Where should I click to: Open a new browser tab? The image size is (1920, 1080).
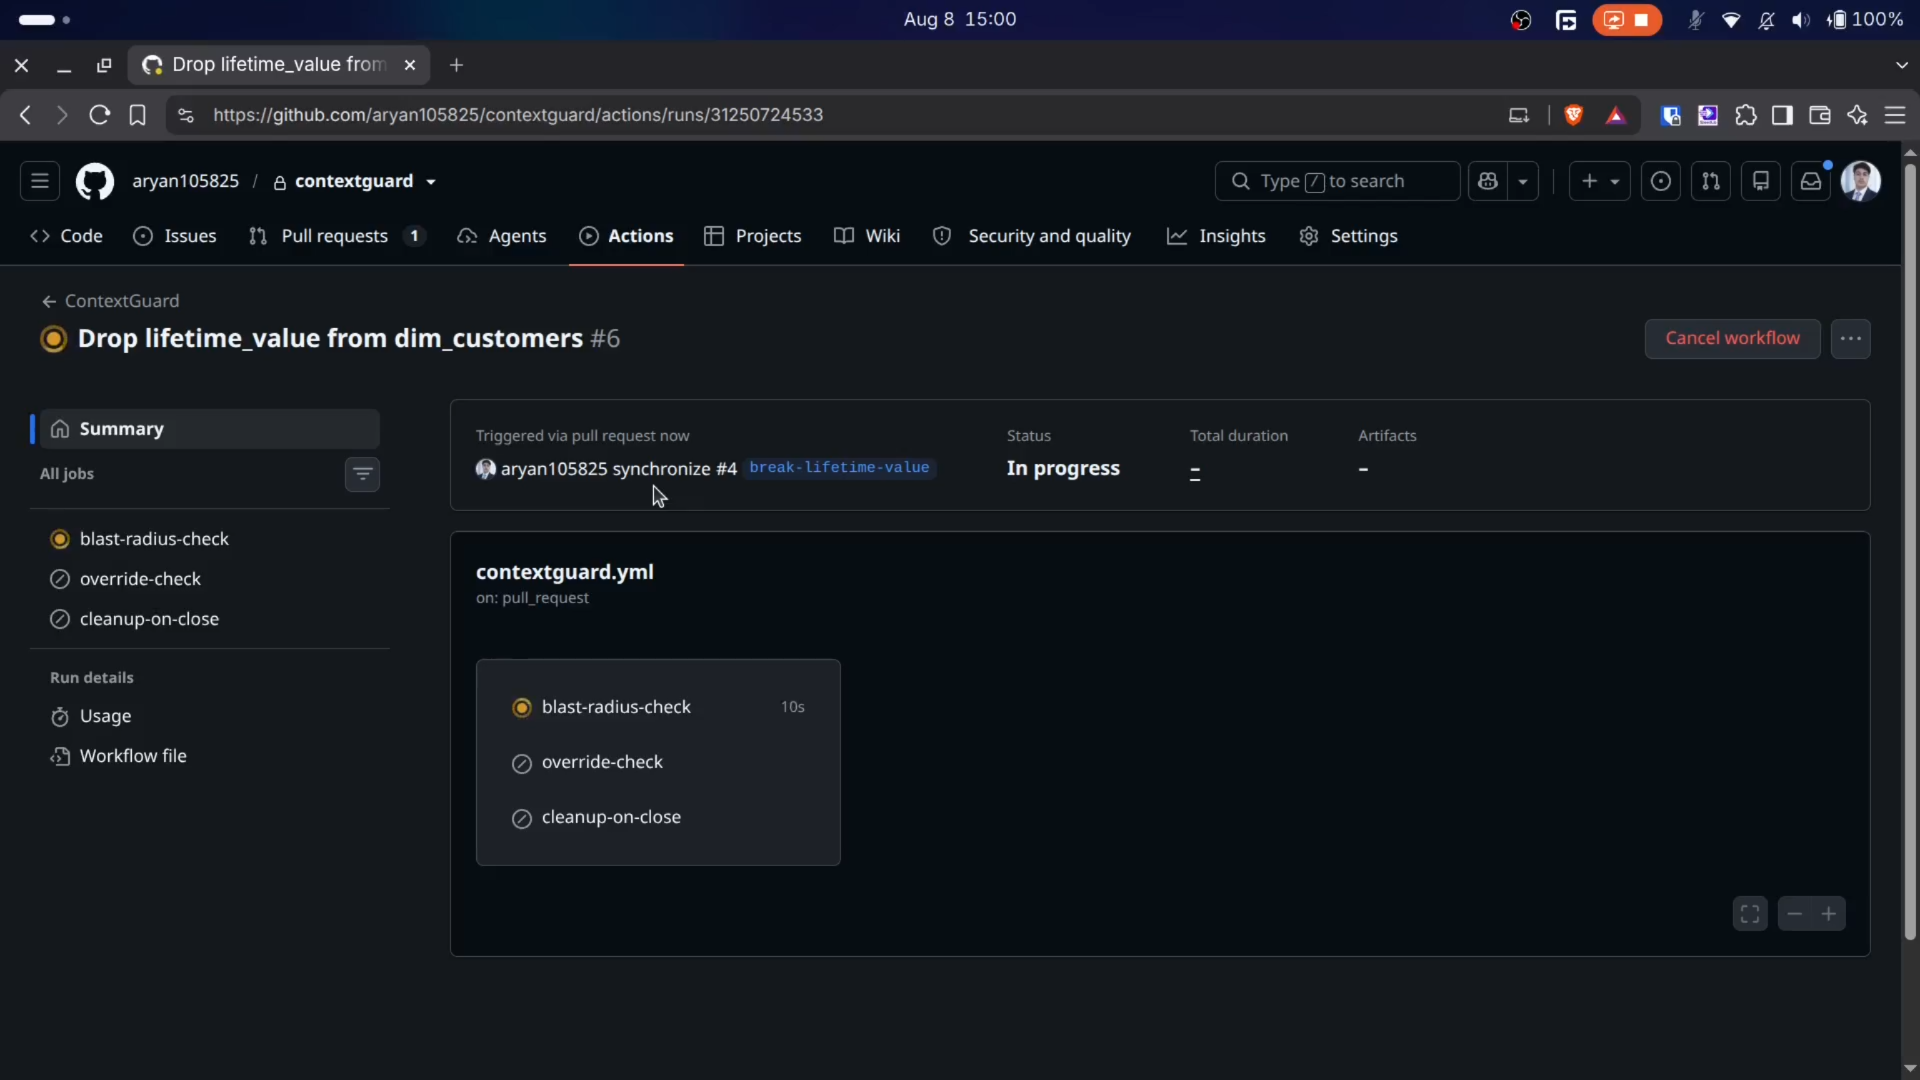(456, 65)
